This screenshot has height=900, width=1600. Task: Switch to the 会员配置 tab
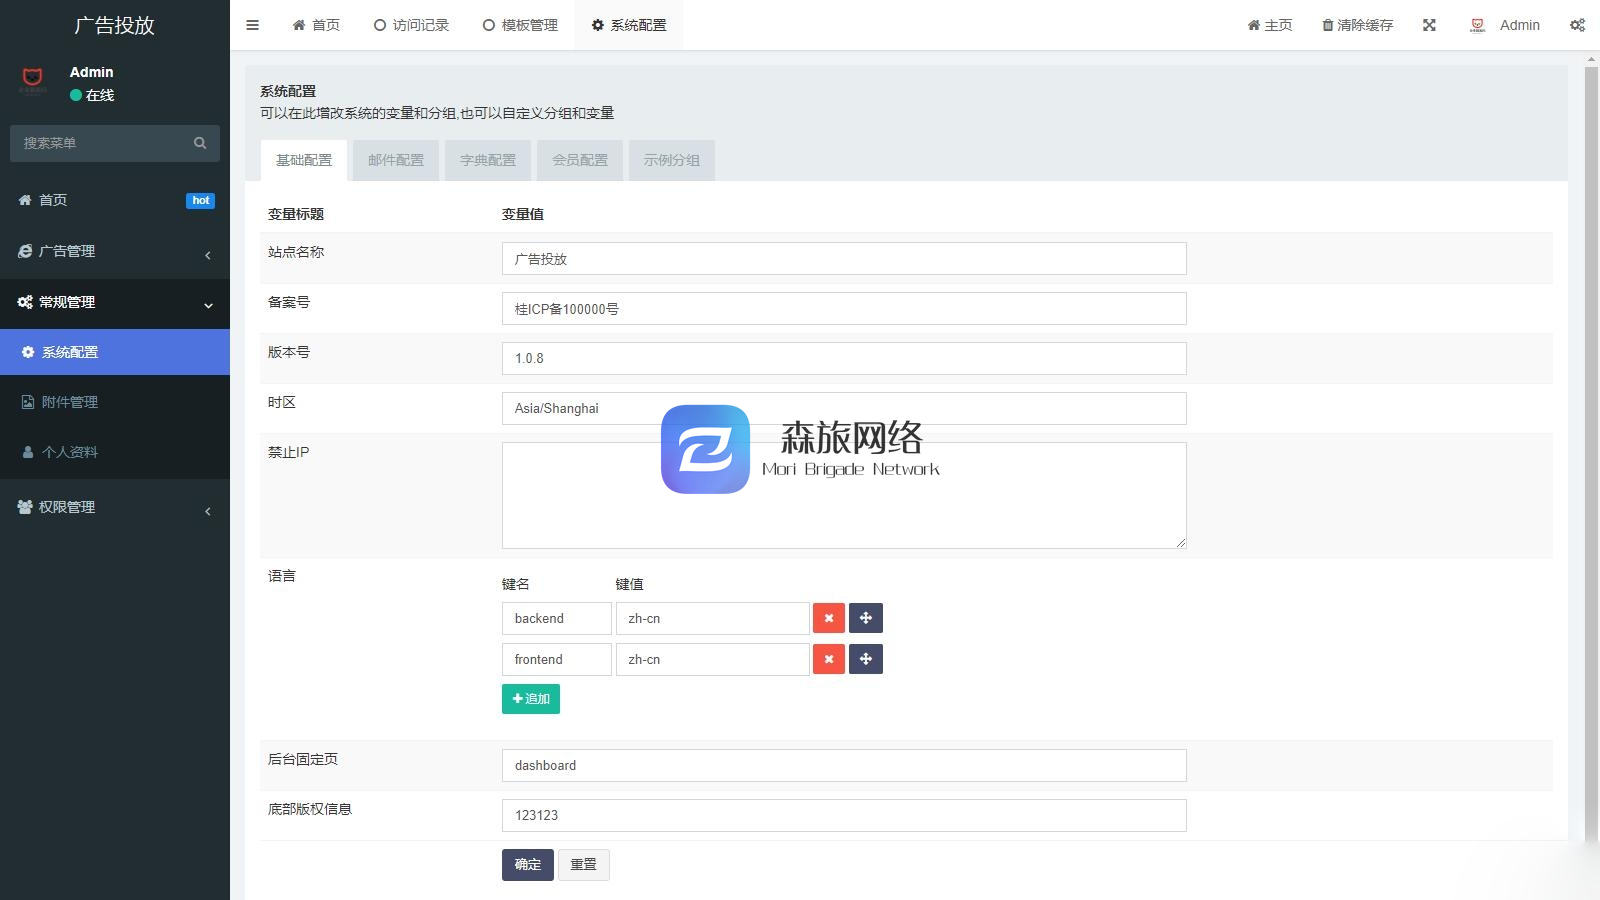[580, 160]
